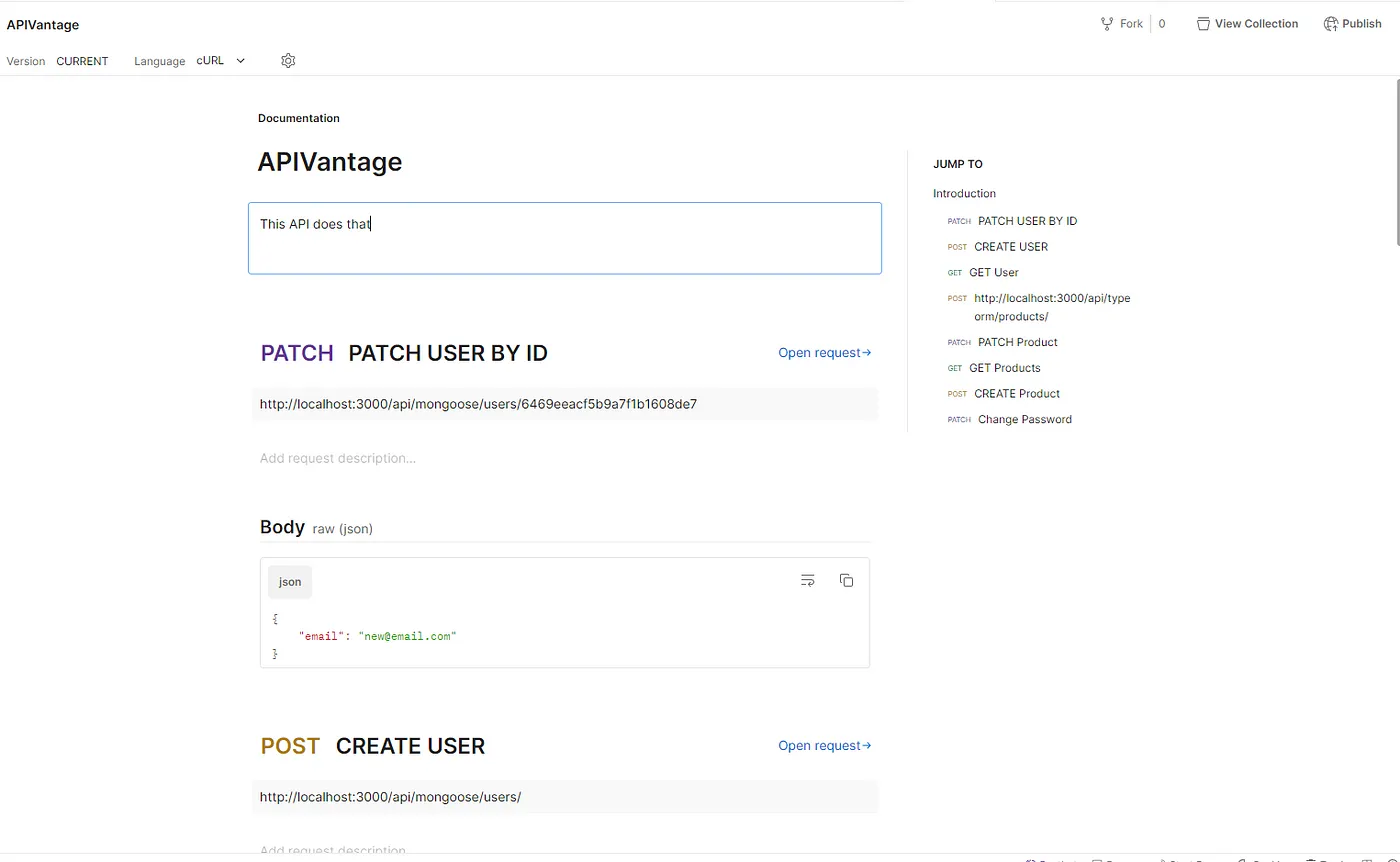Toggle word wrap in JSON code block

[x=808, y=581]
